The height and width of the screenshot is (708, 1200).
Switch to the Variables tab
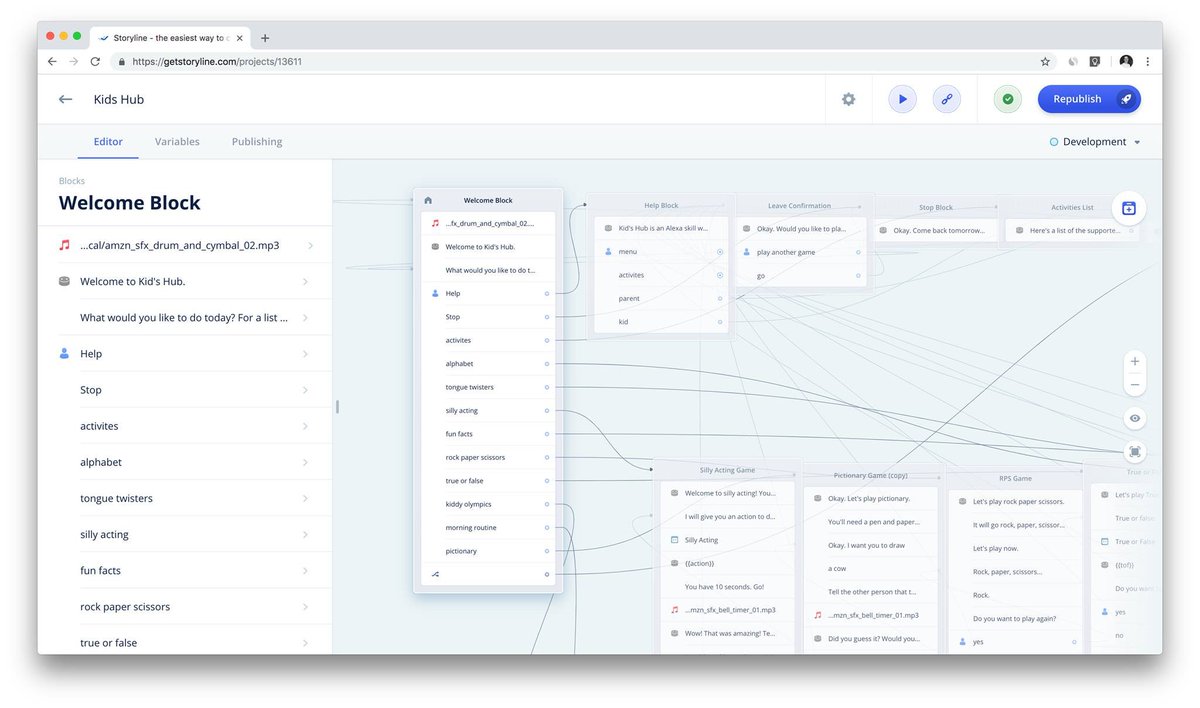point(177,141)
